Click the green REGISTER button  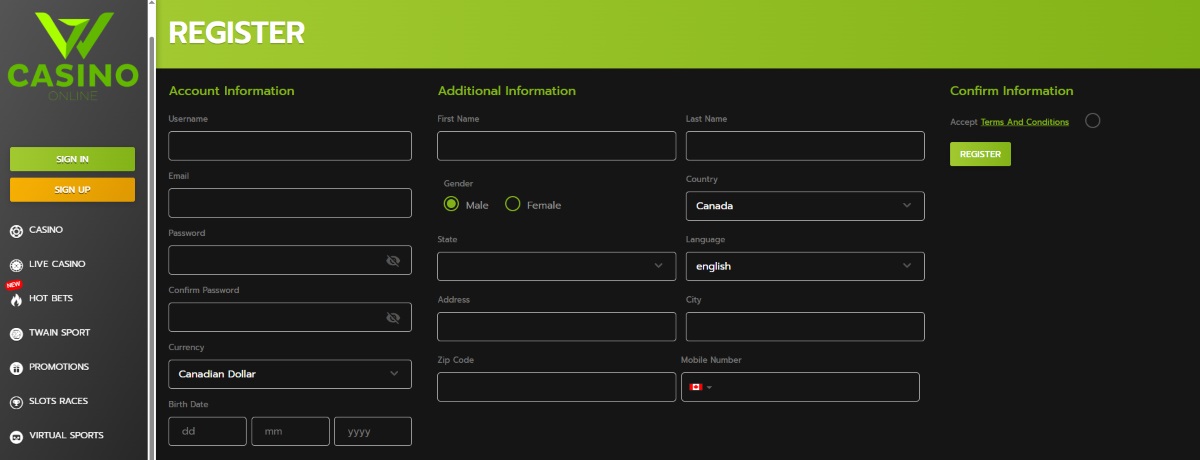[980, 154]
